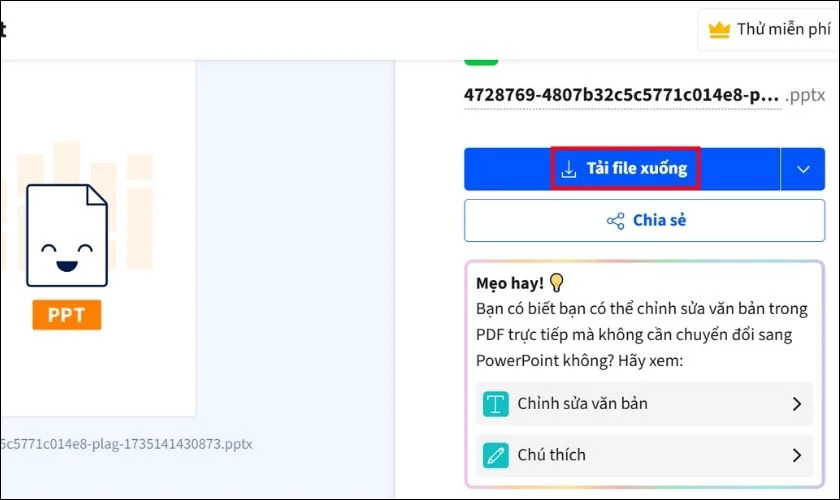Screen dimensions: 840x500
Task: Open the Chú thích tool
Action: 551,455
